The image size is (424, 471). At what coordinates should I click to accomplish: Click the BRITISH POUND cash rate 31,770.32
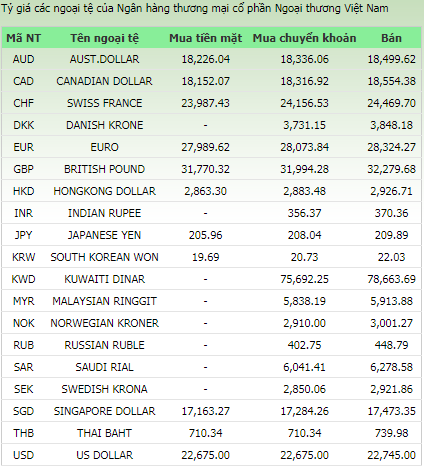205,169
